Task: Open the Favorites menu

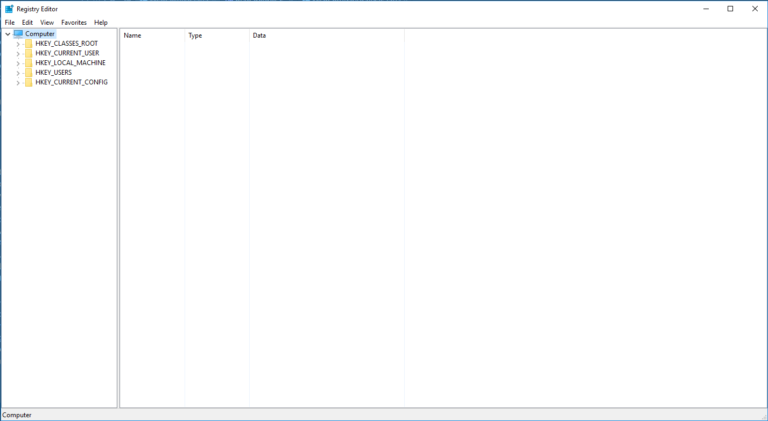Action: coord(74,22)
